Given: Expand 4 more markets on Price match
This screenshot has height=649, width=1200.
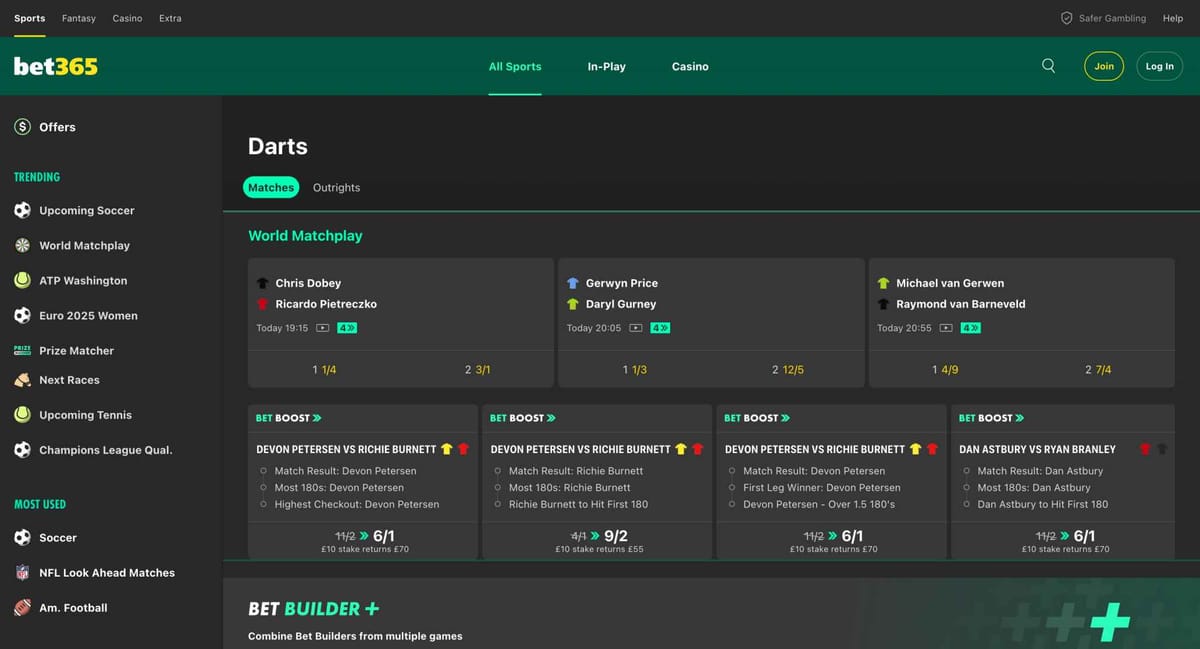Looking at the screenshot, I should [661, 328].
